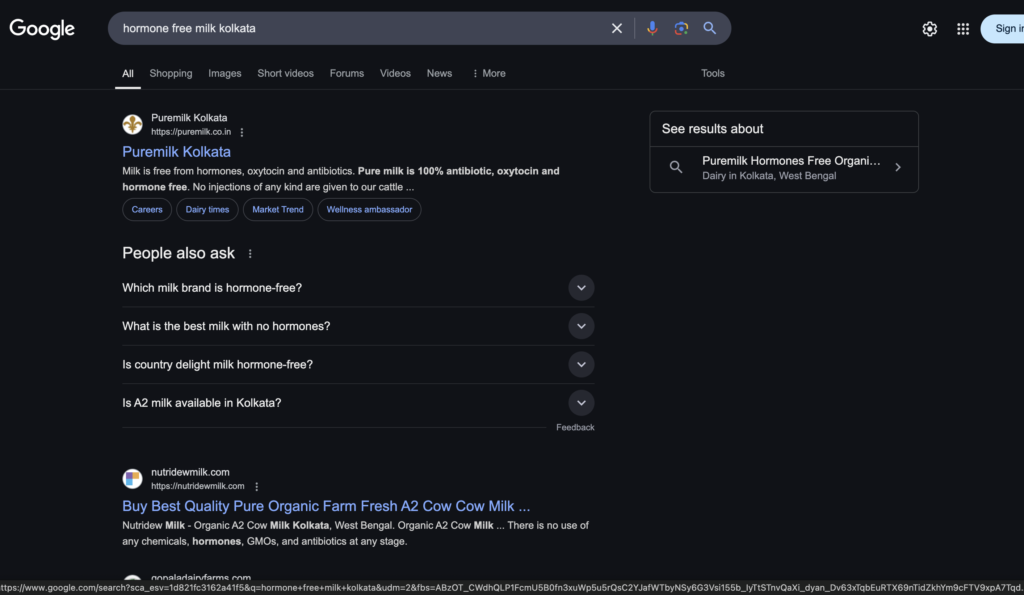Open 'Buy Best Quality Pure Organic' result
The width and height of the screenshot is (1024, 595).
pyautogui.click(x=326, y=506)
